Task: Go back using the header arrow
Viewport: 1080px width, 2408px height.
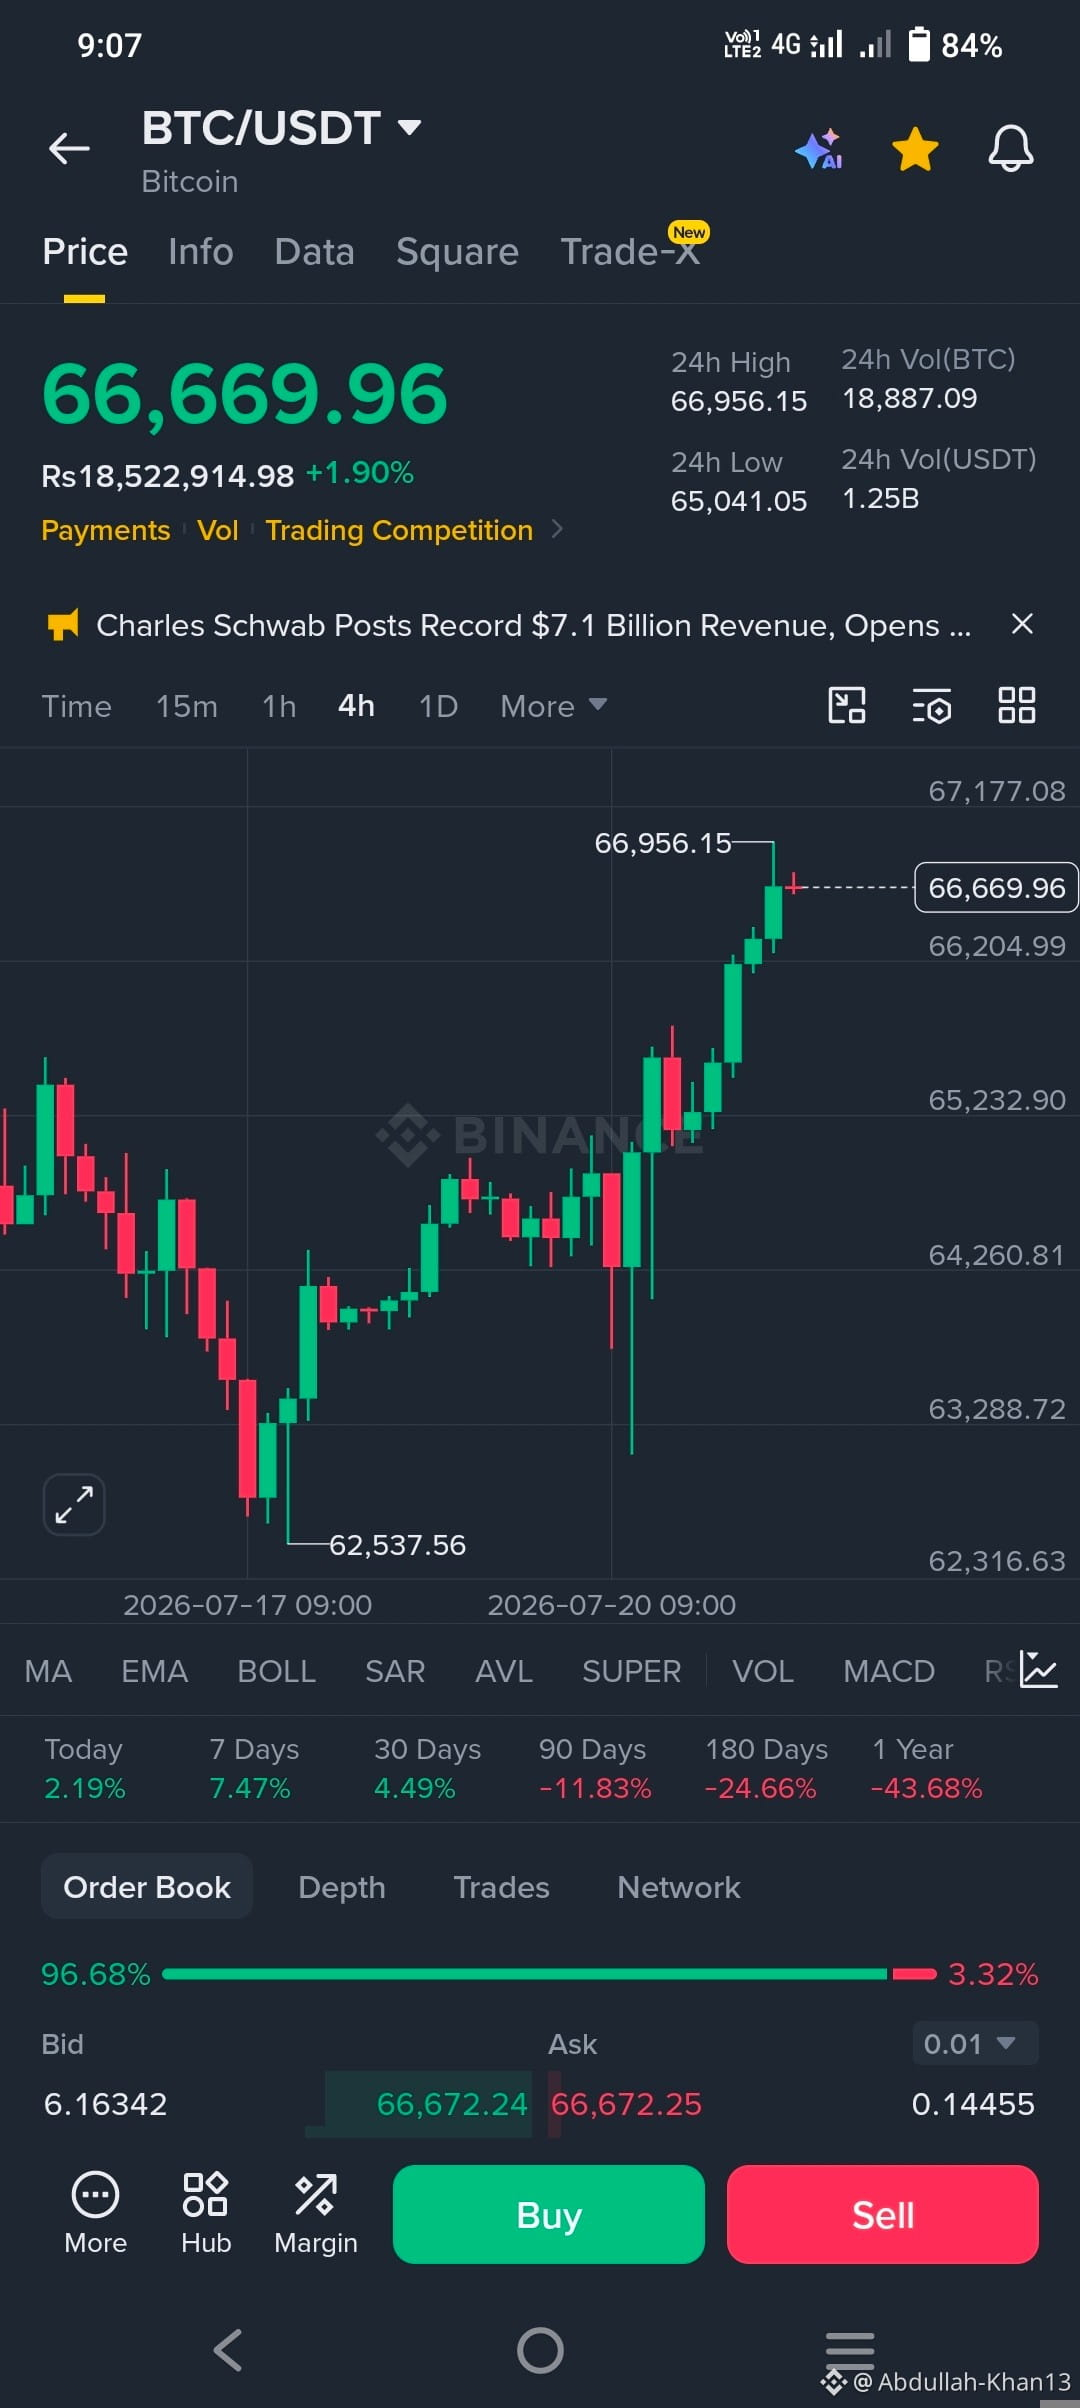Action: point(69,149)
